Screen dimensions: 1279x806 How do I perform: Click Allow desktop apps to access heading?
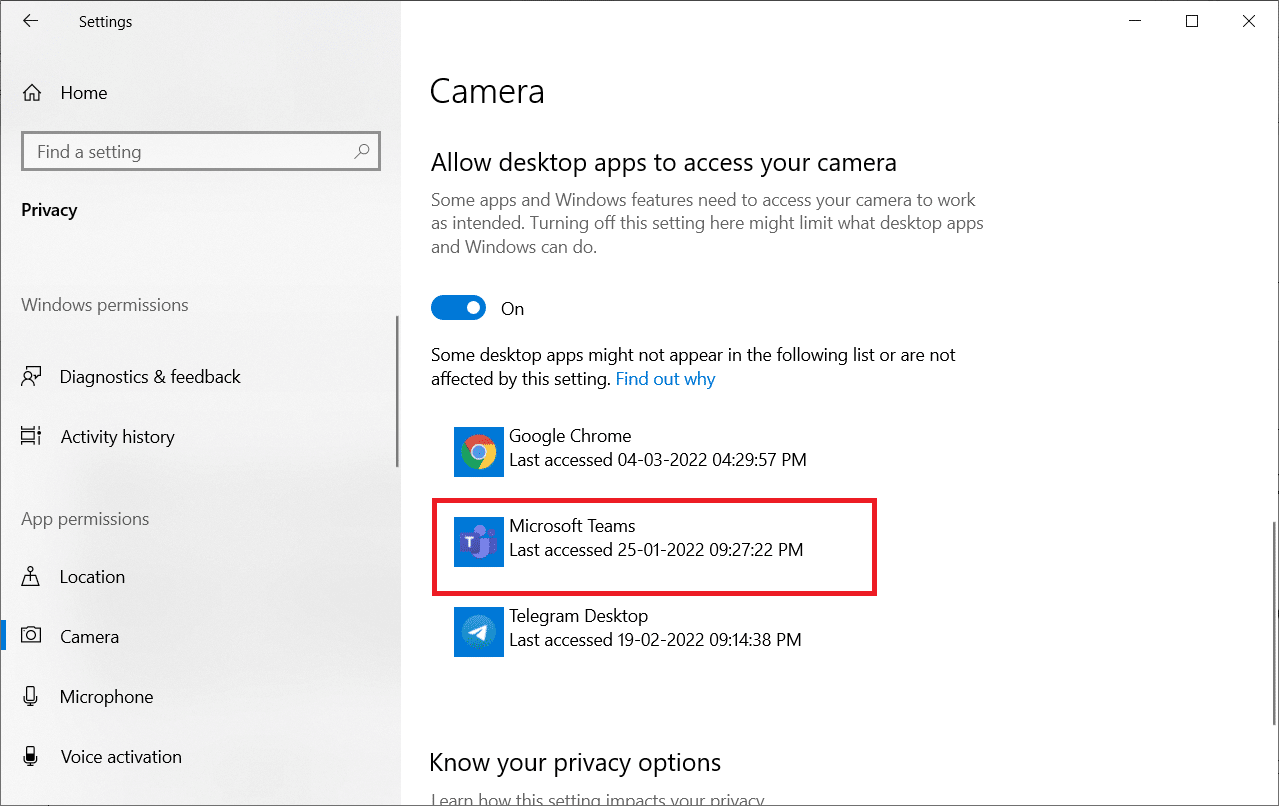click(x=663, y=162)
